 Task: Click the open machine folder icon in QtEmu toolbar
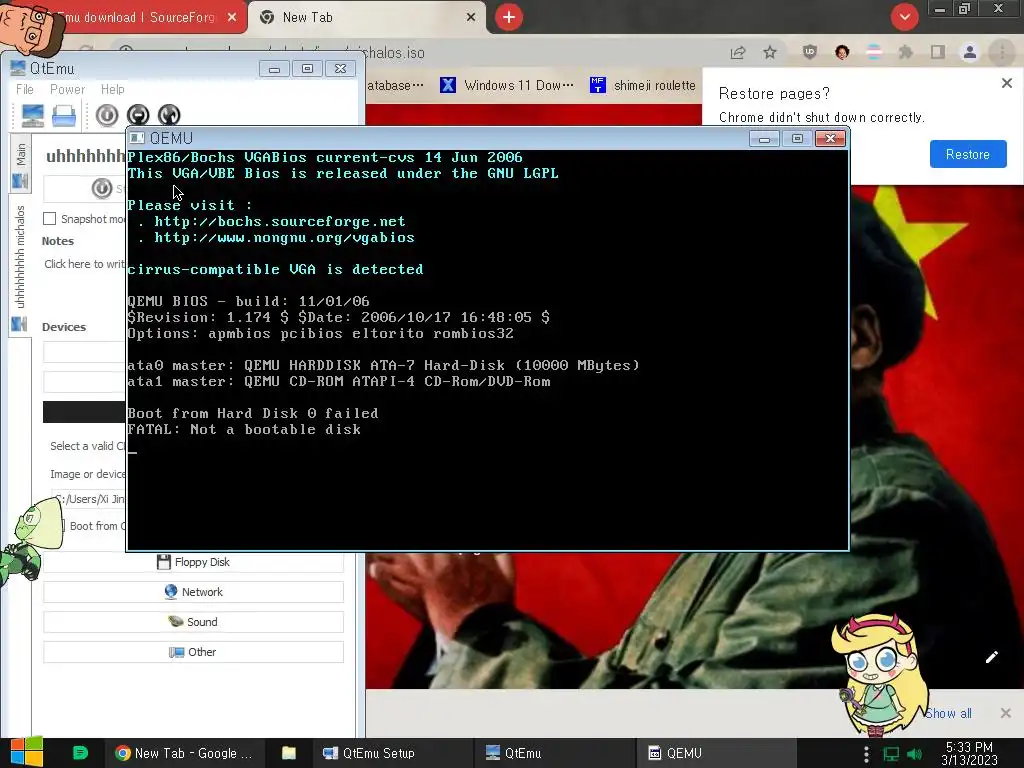[64, 116]
